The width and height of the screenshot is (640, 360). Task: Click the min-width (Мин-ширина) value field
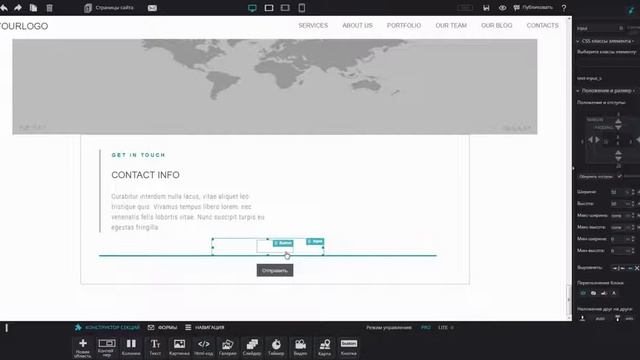coord(617,239)
